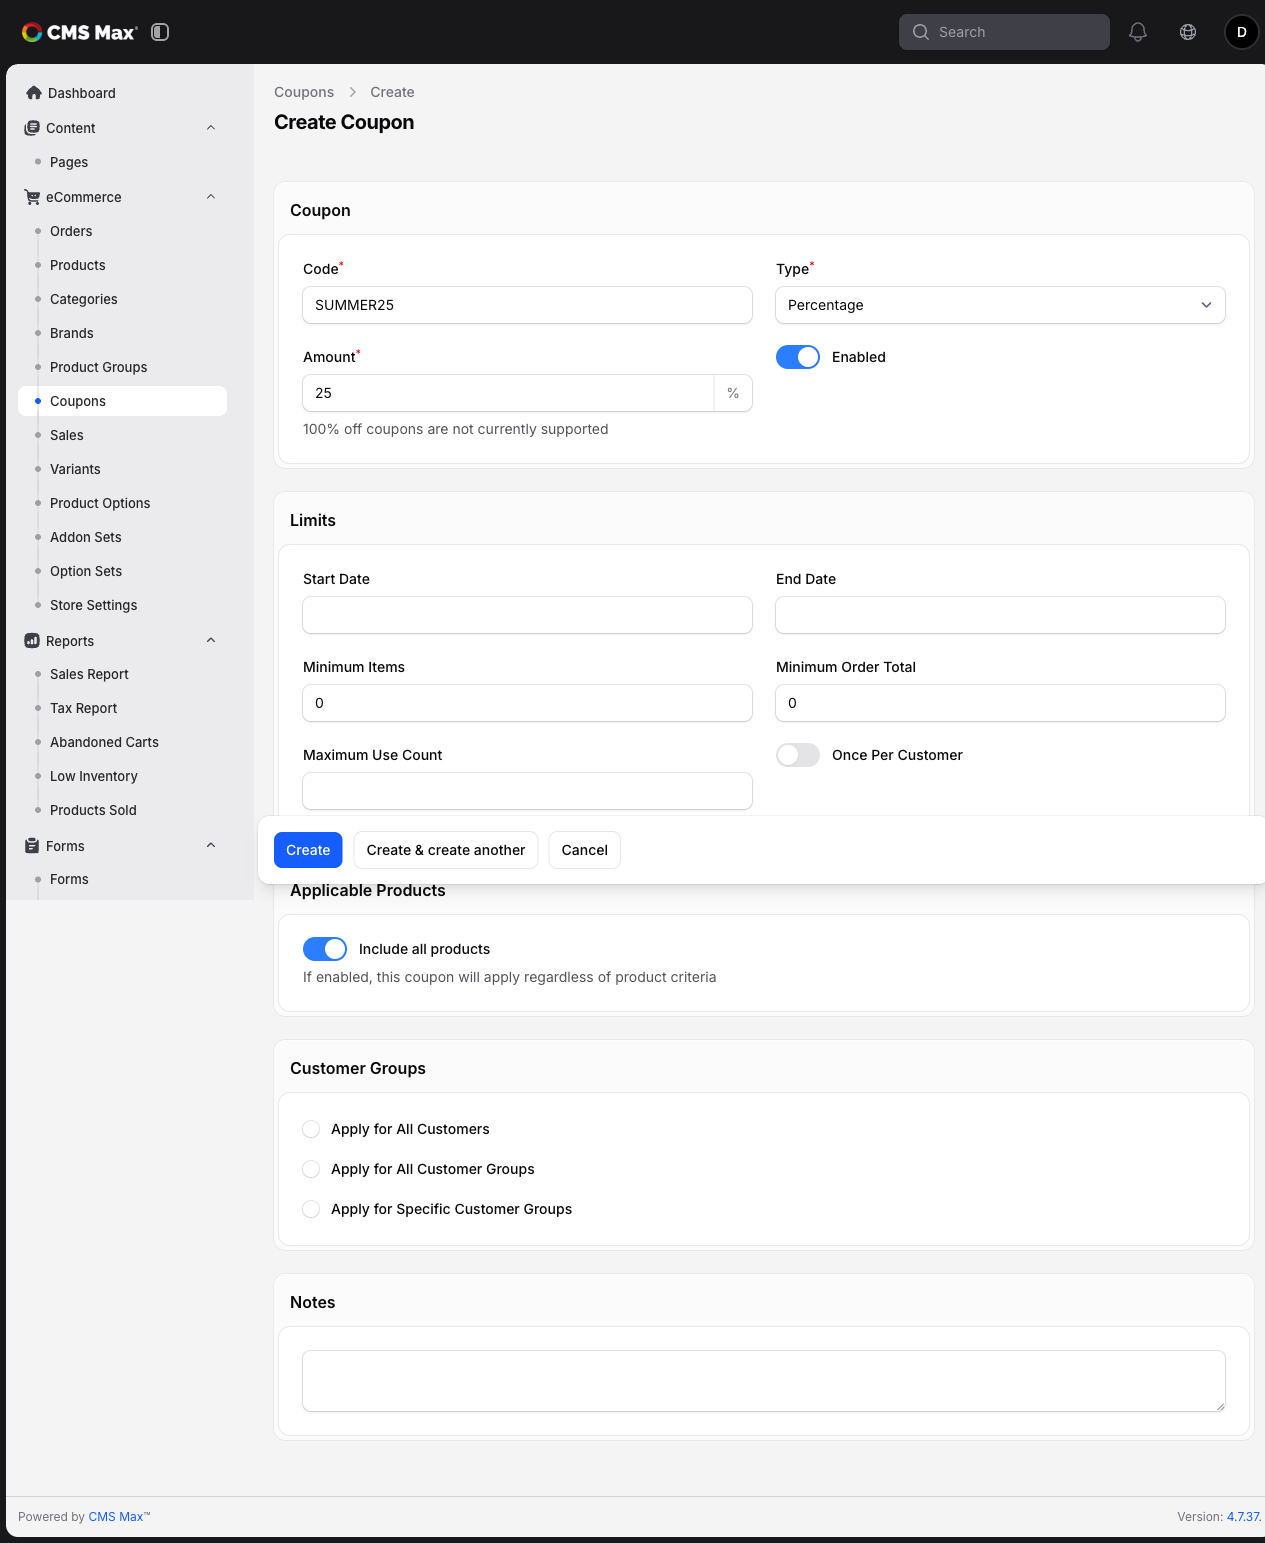Collapse the Reports section
The width and height of the screenshot is (1265, 1543).
point(211,641)
